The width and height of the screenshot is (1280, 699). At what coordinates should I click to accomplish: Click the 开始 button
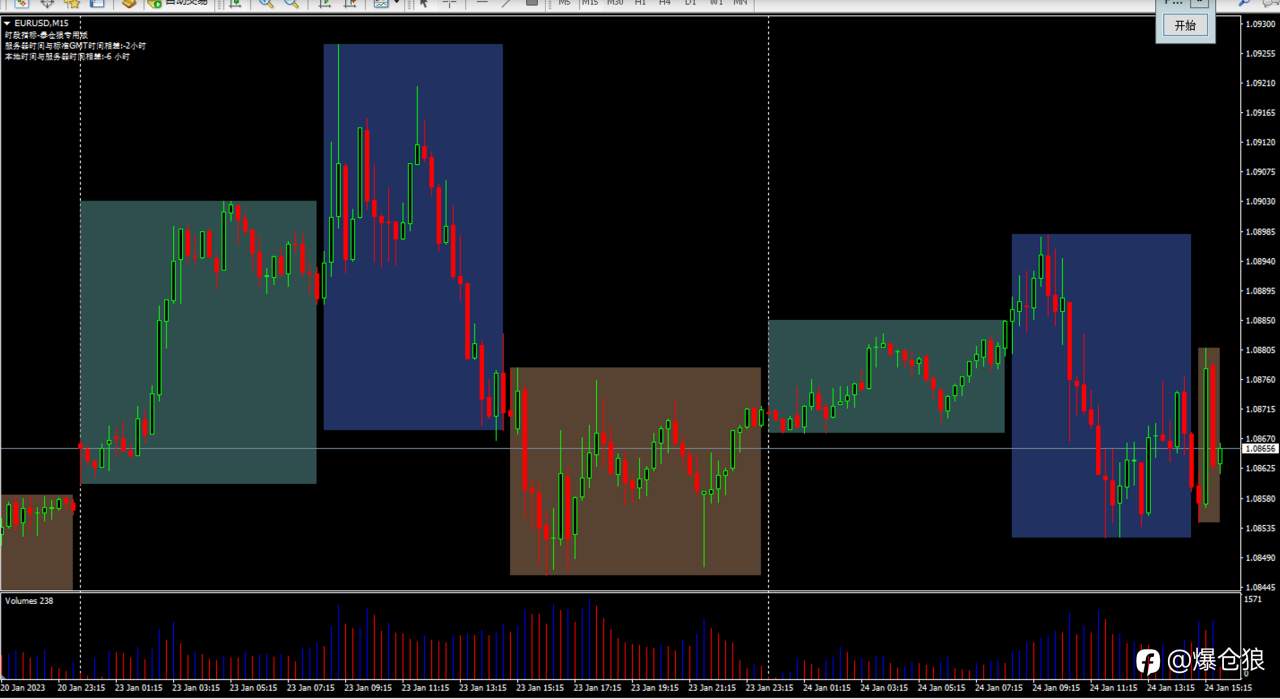tap(1185, 25)
